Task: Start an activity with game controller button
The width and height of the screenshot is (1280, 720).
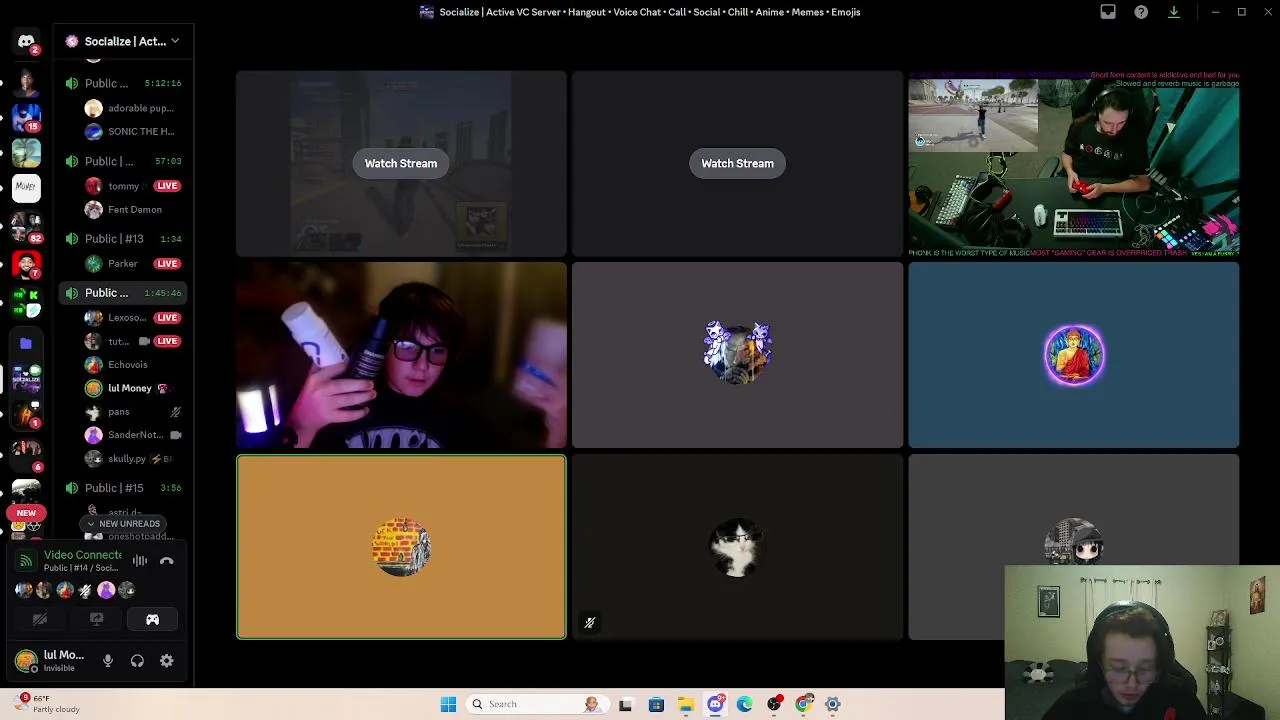Action: pos(152,620)
